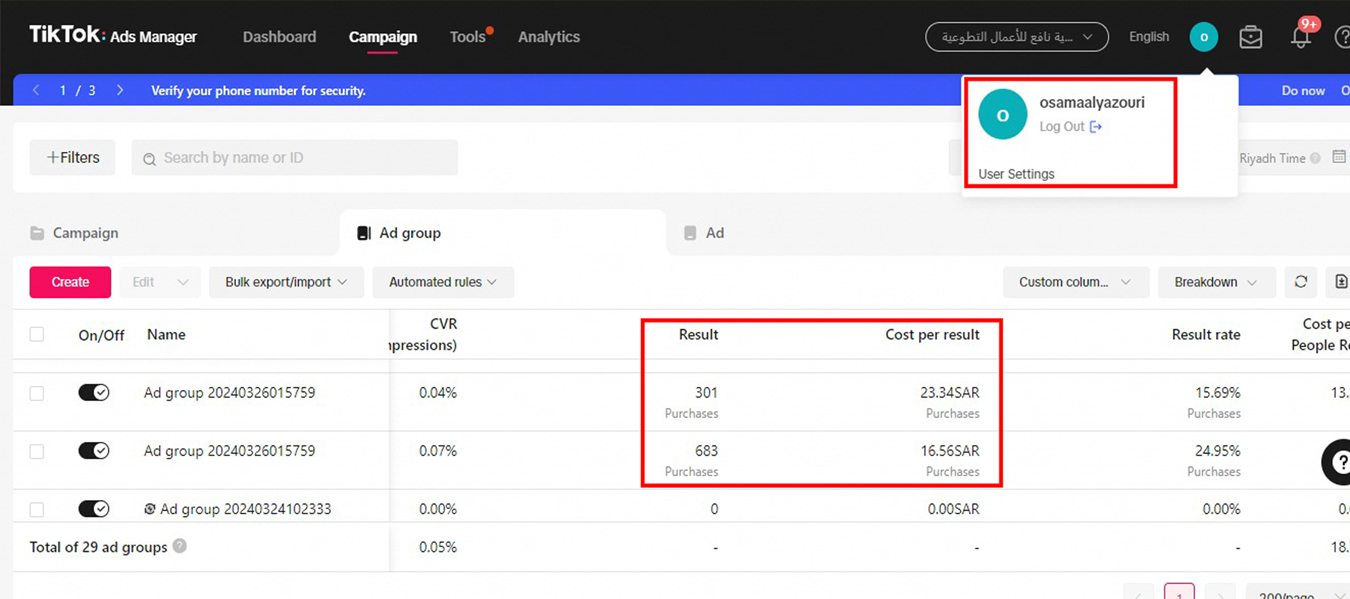The height and width of the screenshot is (599, 1350).
Task: Toggle off the first Ad group 20240326015759 switch
Action: click(94, 393)
